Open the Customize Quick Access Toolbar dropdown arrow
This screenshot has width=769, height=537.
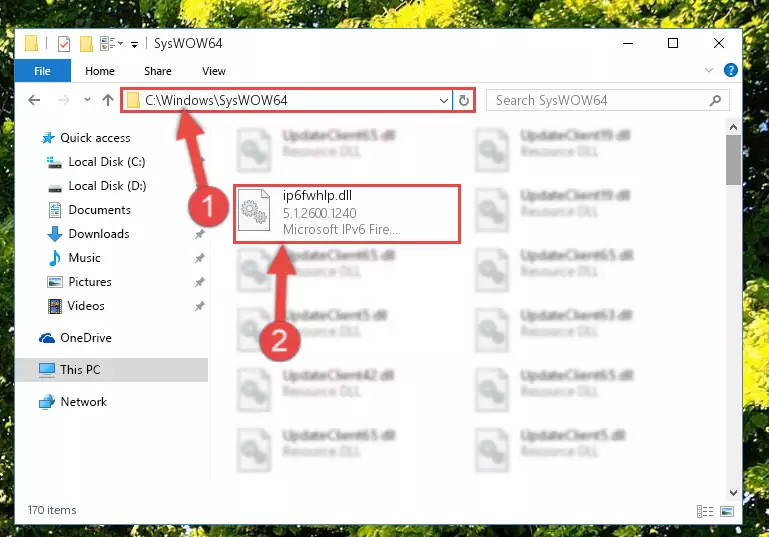pyautogui.click(x=134, y=45)
